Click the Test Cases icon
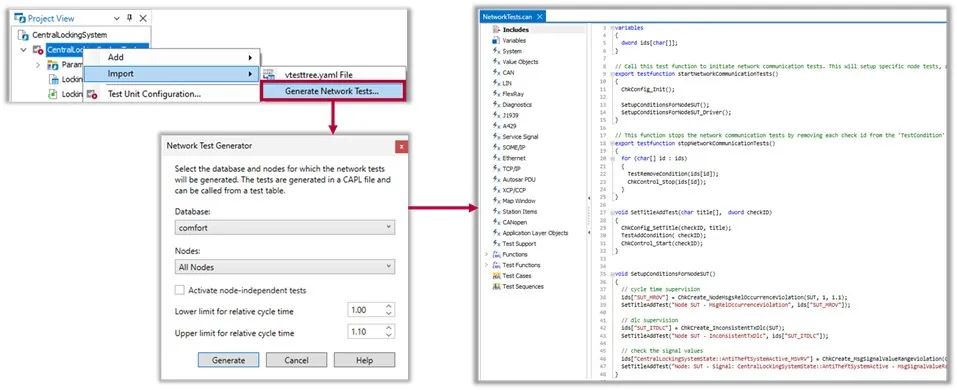This screenshot has height=390, width=957. pyautogui.click(x=496, y=275)
